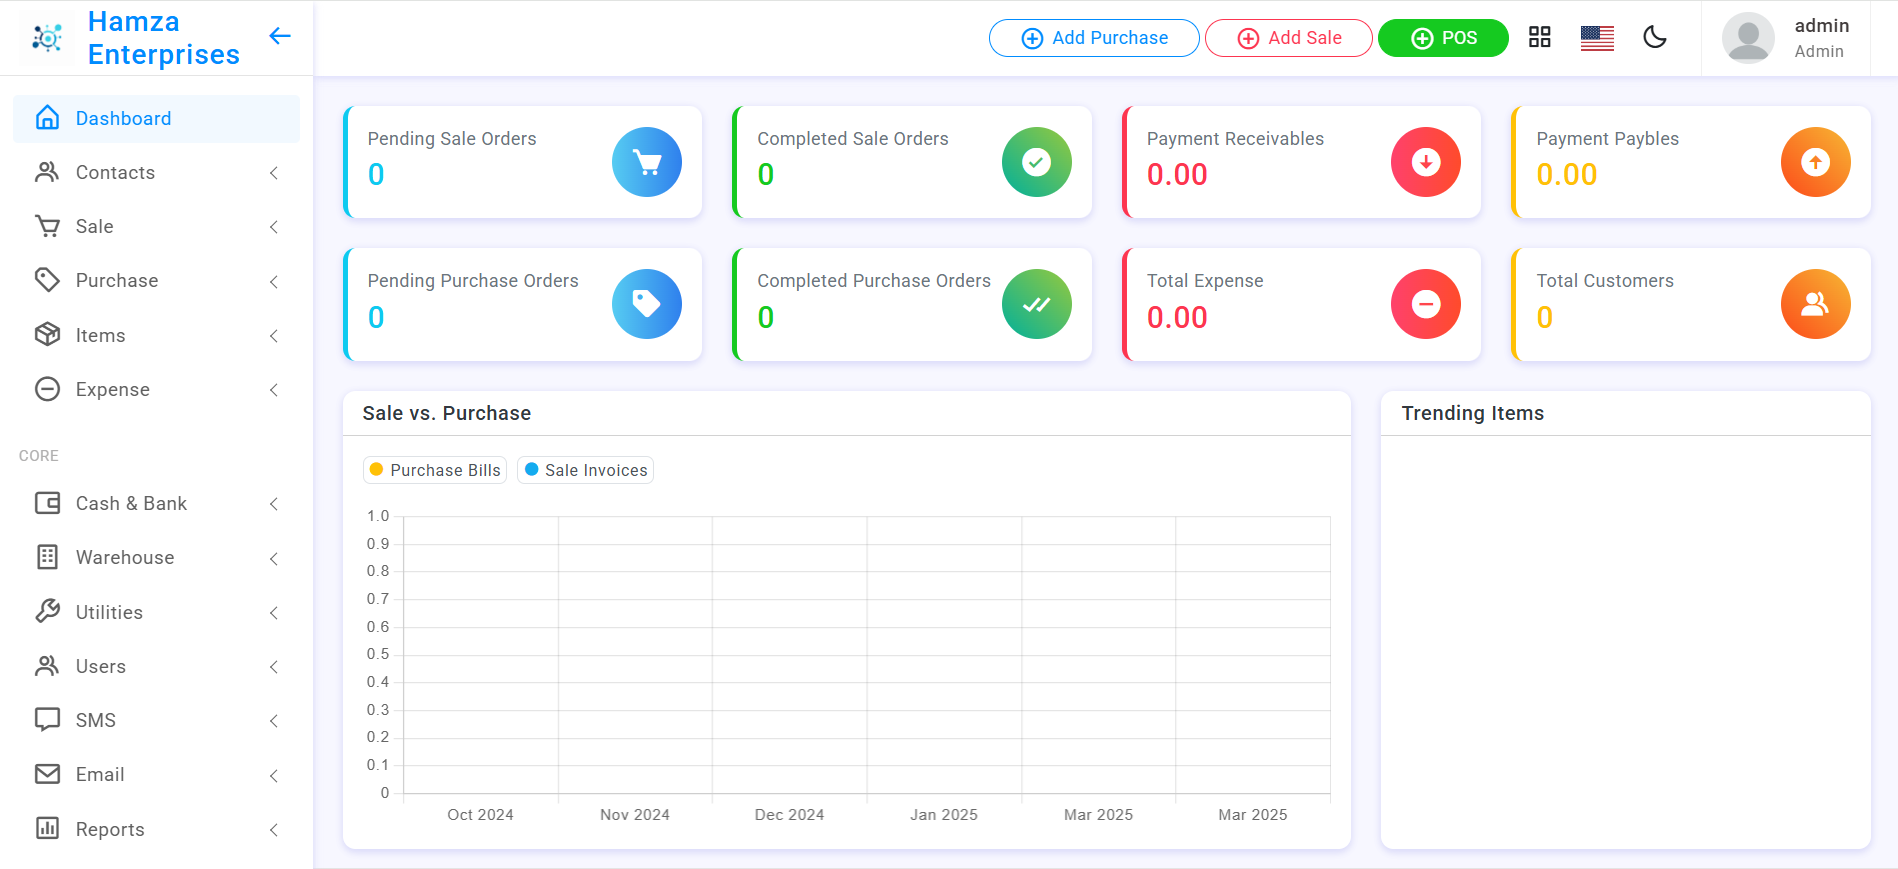
Task: Click the Payment Receivables 0.00 value
Action: point(1177,175)
